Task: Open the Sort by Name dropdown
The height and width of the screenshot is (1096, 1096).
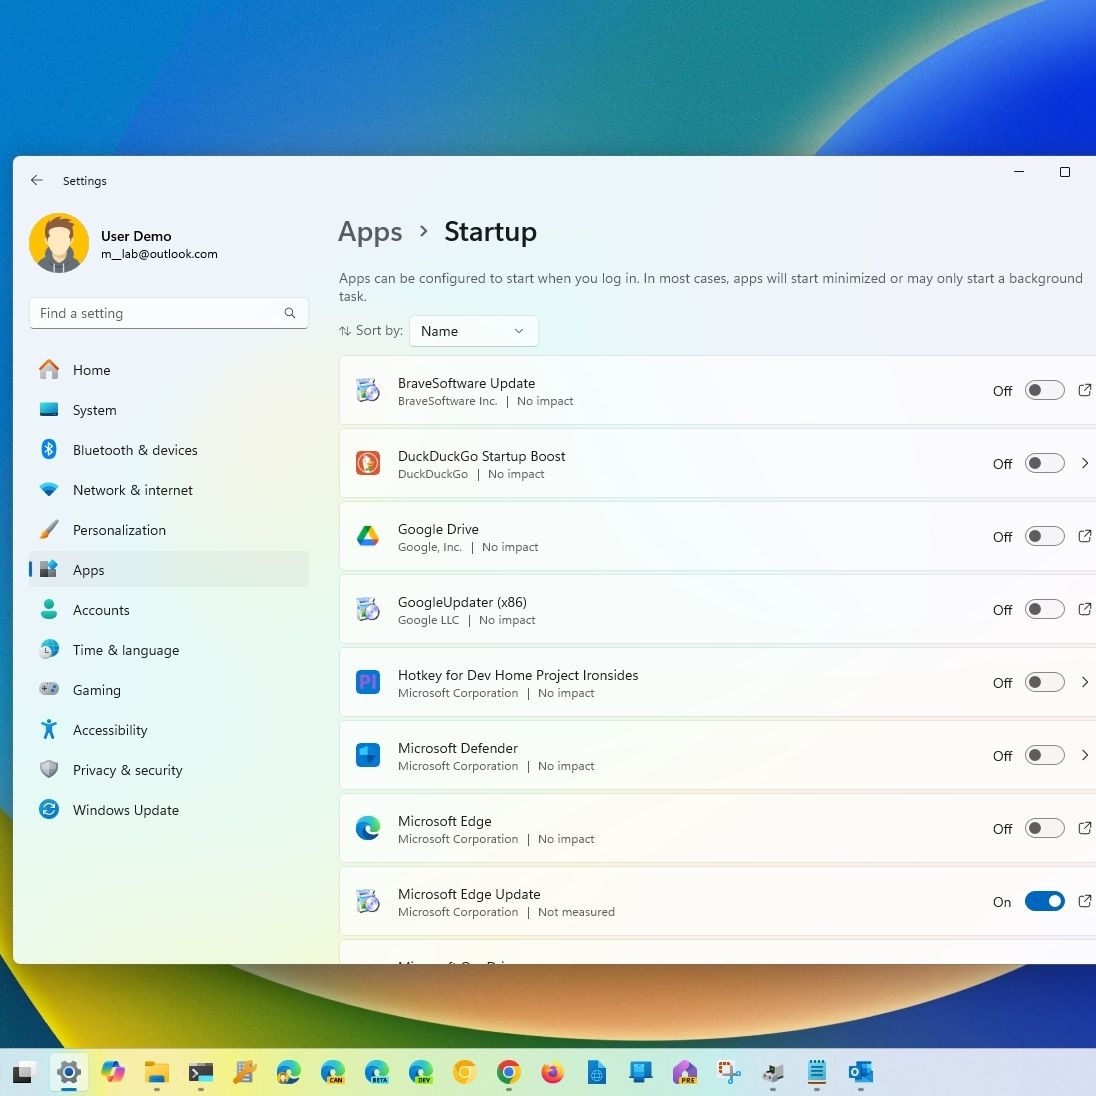Action: click(473, 331)
